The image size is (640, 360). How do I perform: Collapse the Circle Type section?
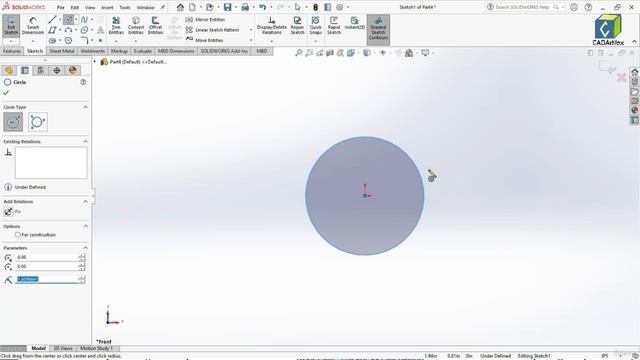click(85, 107)
